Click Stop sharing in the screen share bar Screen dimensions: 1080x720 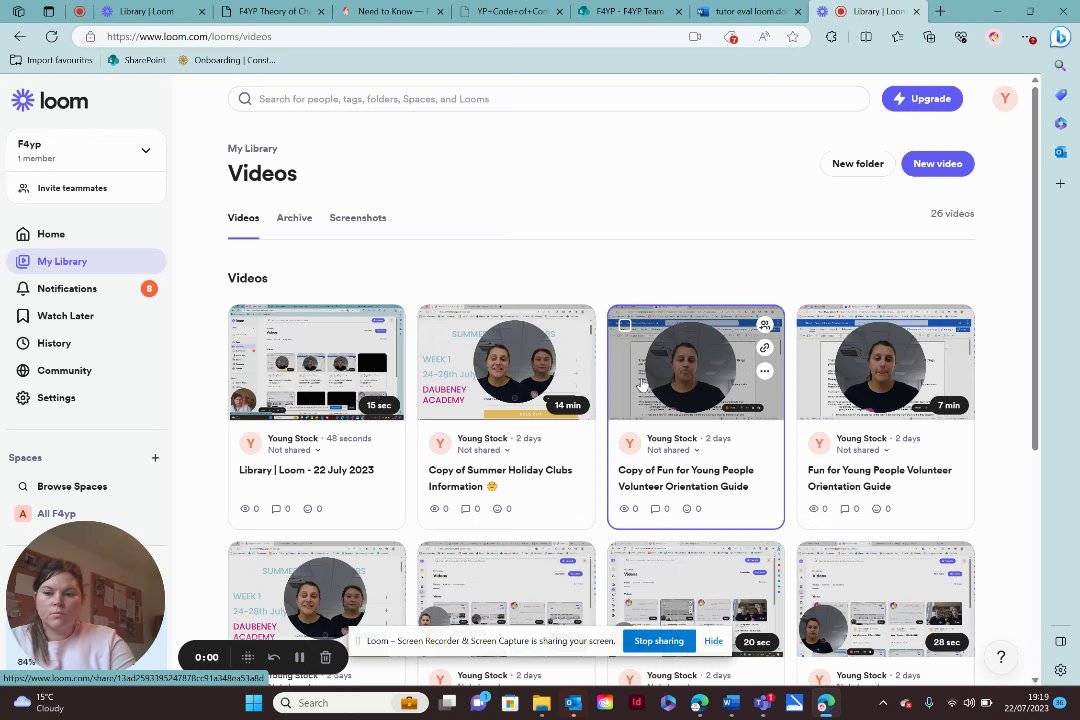pyautogui.click(x=659, y=641)
